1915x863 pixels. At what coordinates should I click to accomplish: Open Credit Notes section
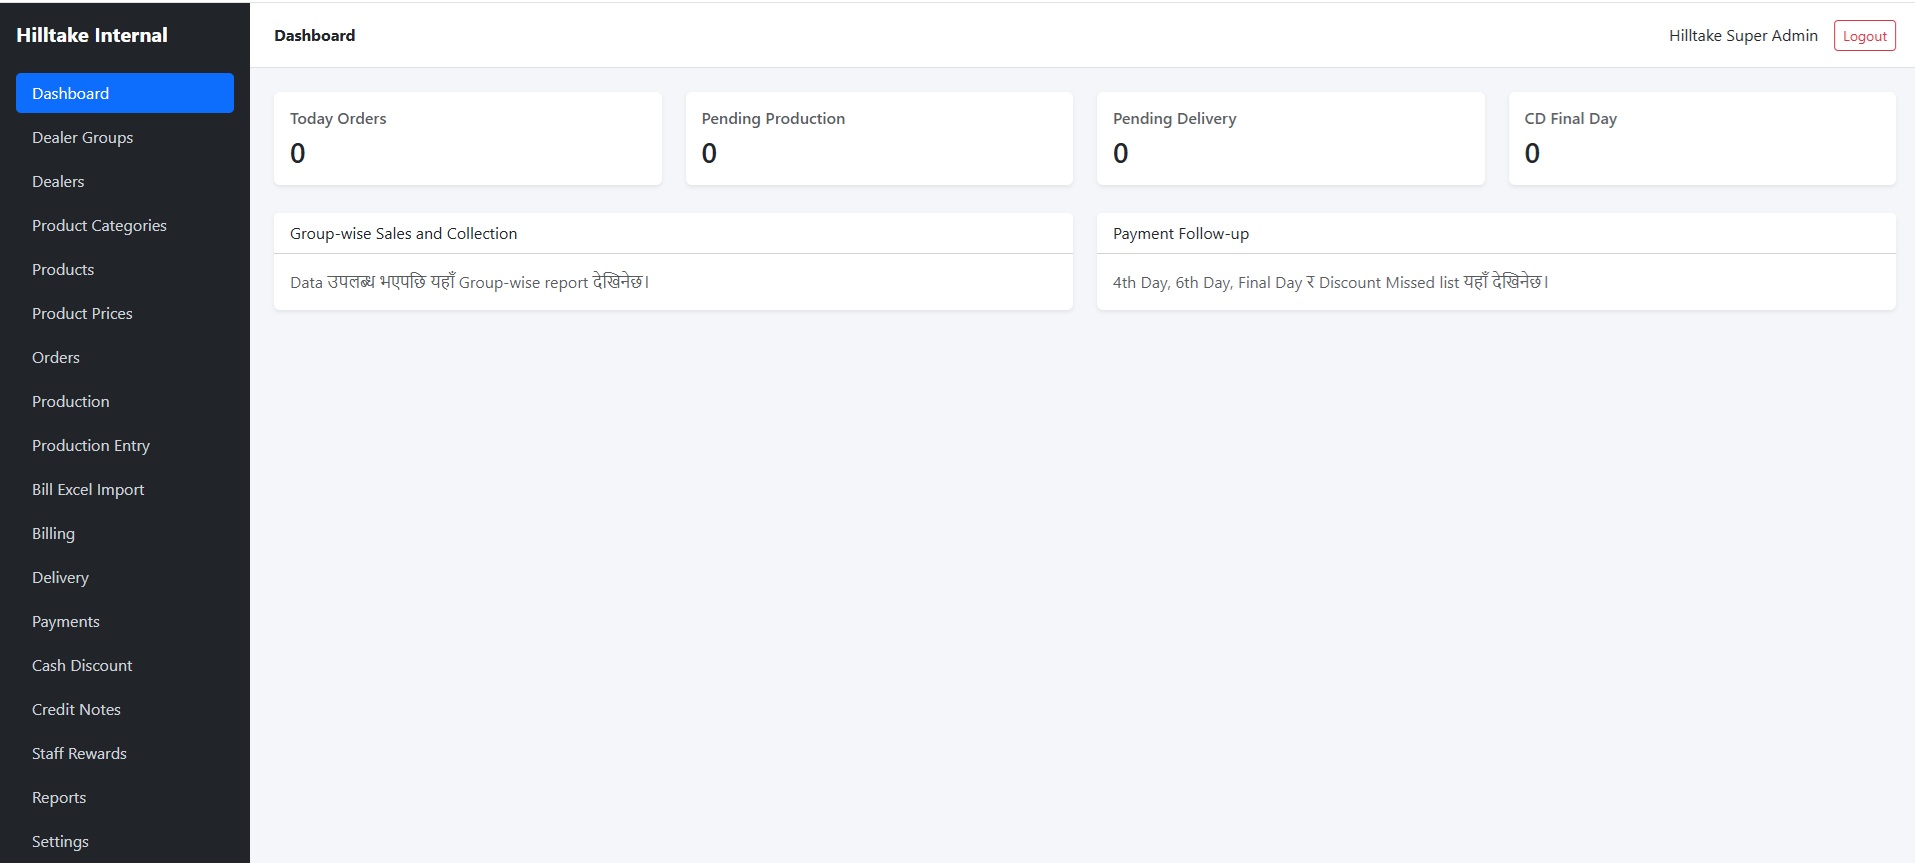coord(125,709)
